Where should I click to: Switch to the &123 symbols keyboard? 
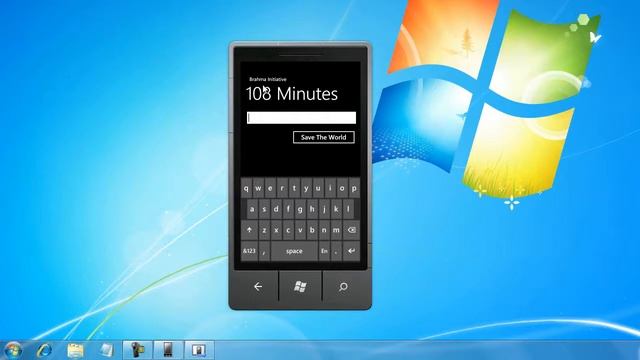click(249, 251)
